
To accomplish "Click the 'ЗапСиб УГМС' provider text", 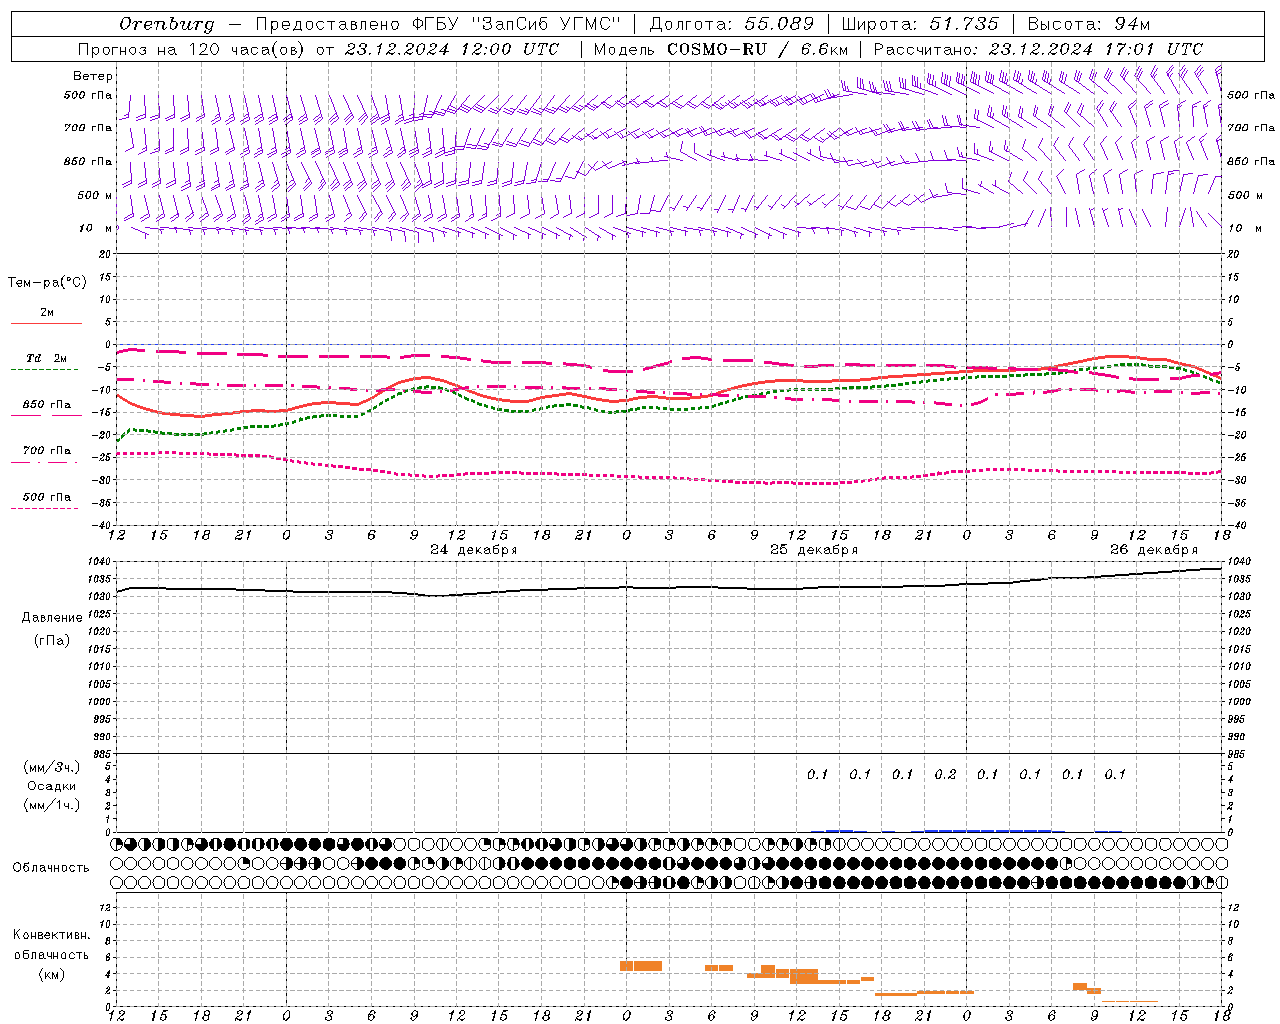I will coord(547,24).
